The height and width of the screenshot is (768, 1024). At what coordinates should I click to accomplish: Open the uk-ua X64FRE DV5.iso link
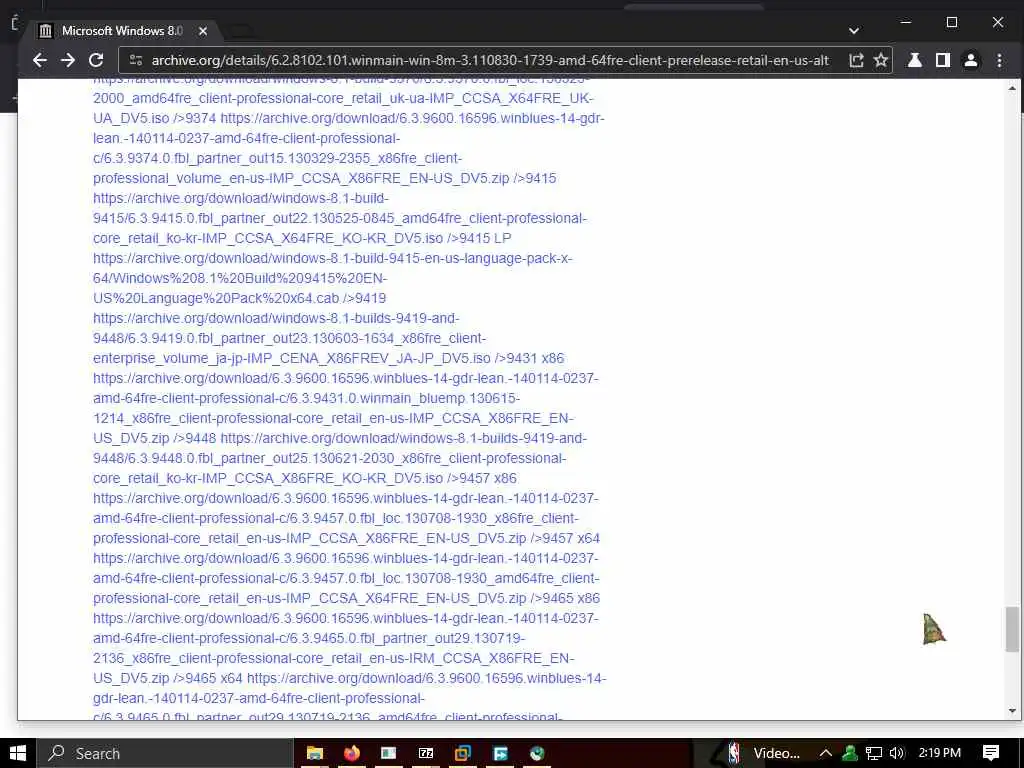pos(343,98)
